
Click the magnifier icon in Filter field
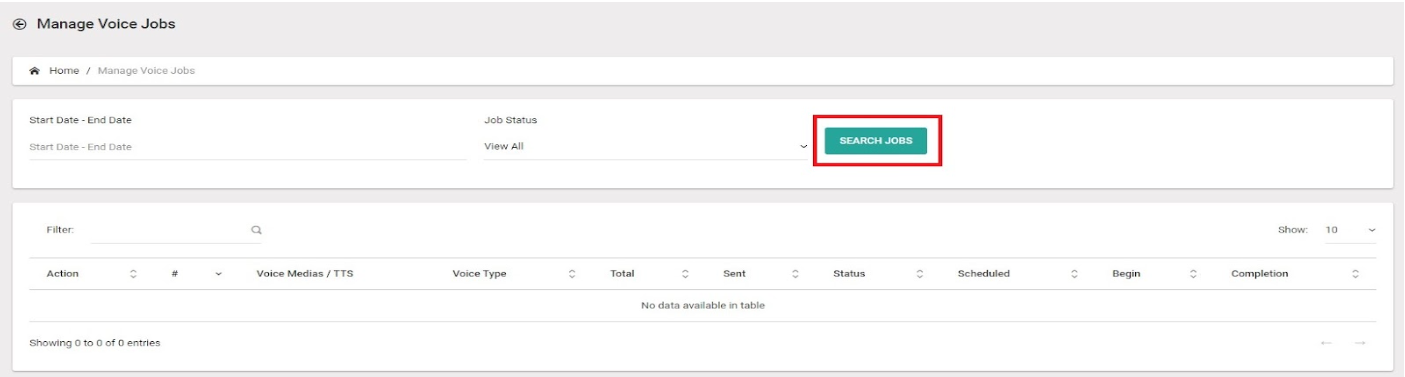(256, 230)
